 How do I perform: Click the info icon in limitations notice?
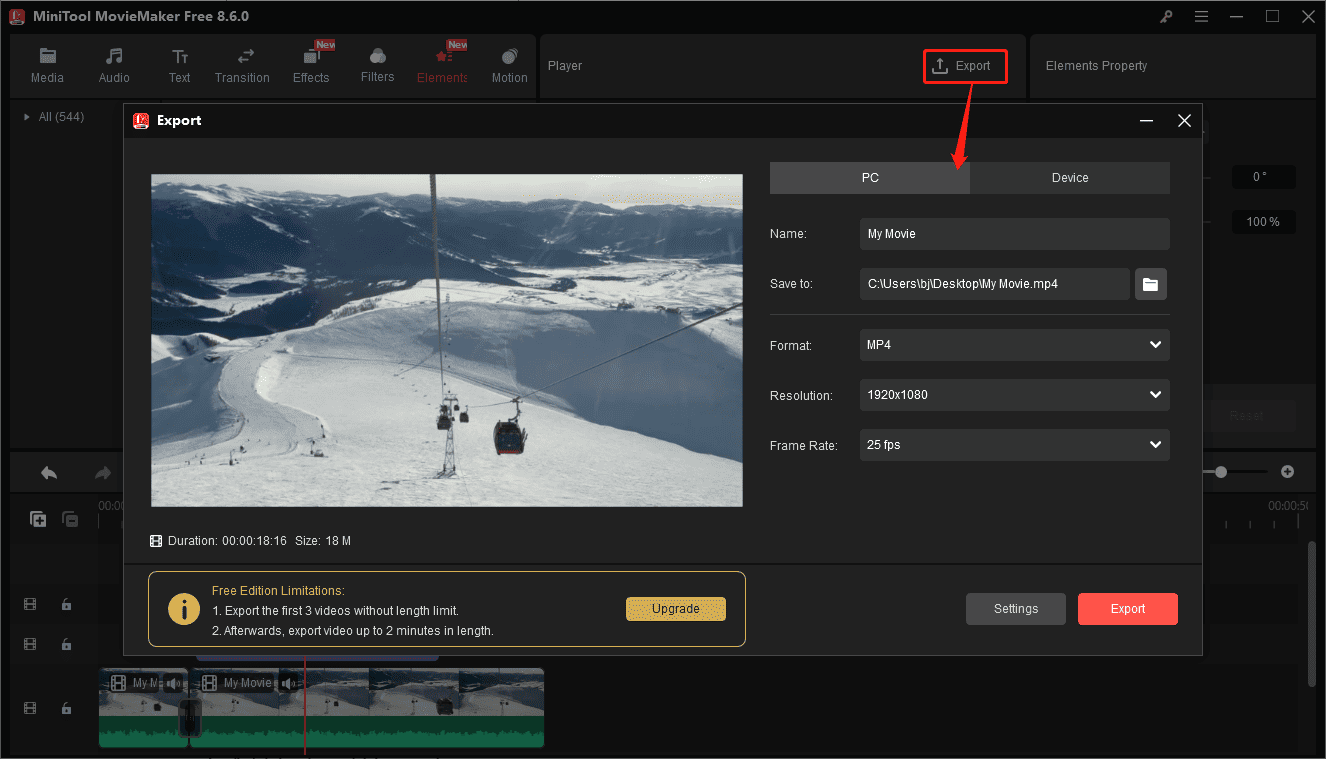[184, 609]
